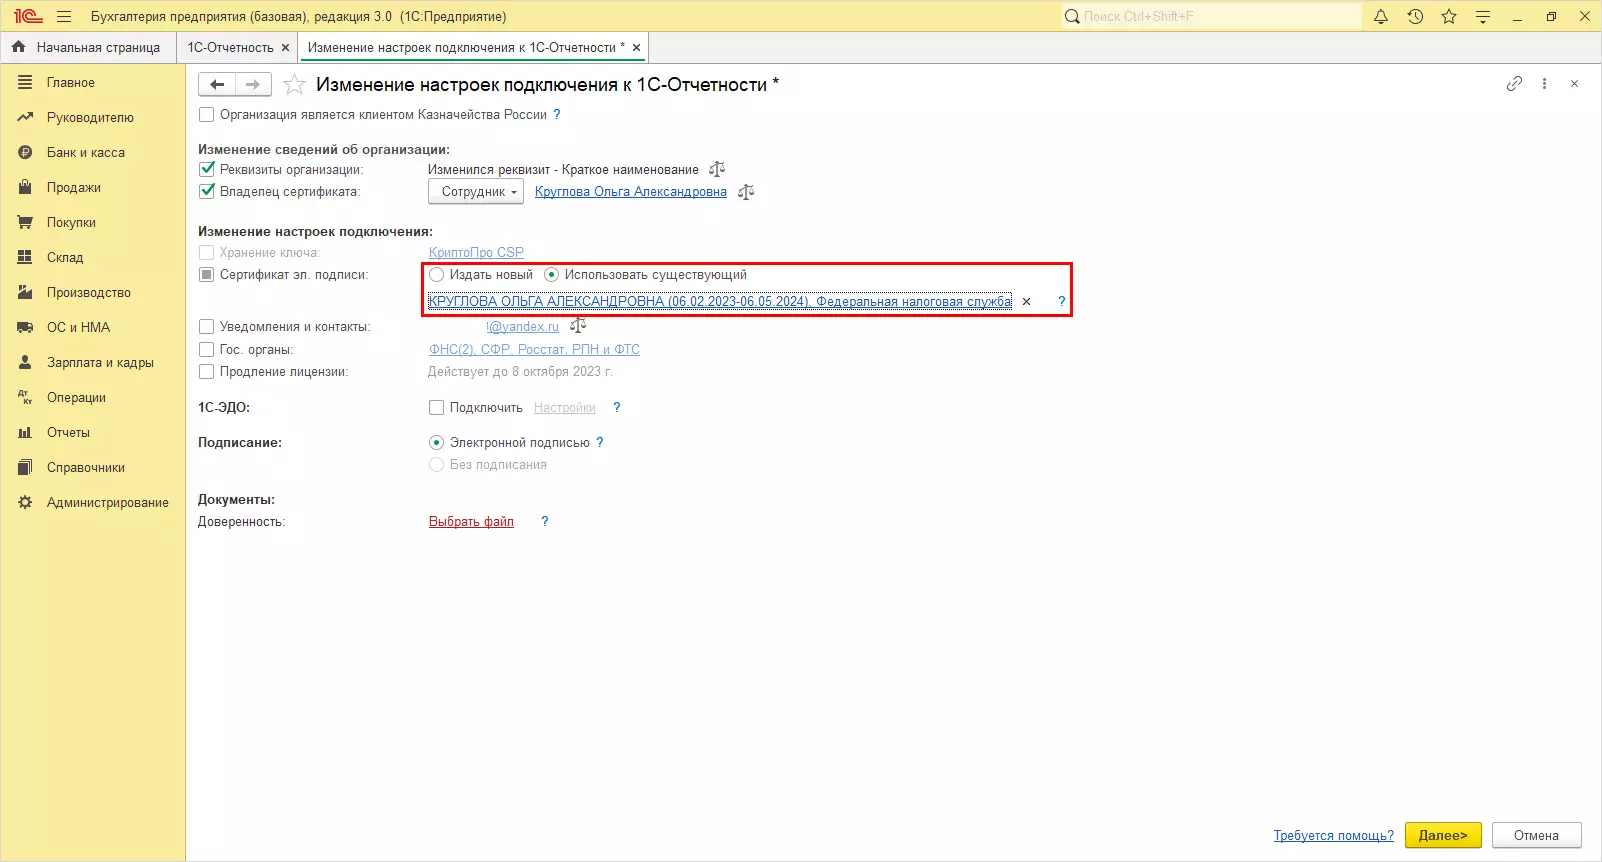Open the ОС и НМА section
The width and height of the screenshot is (1602, 862).
click(x=93, y=328)
